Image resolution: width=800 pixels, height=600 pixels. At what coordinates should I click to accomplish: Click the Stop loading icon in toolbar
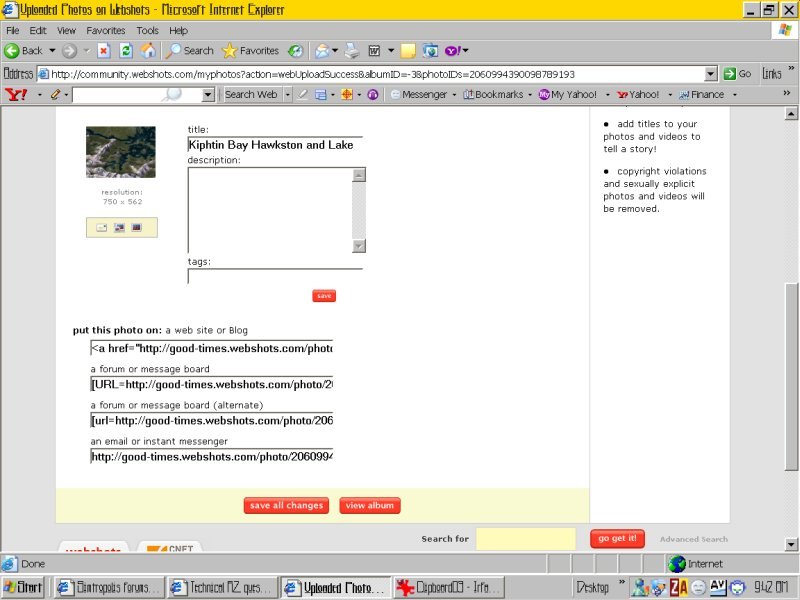pyautogui.click(x=103, y=50)
